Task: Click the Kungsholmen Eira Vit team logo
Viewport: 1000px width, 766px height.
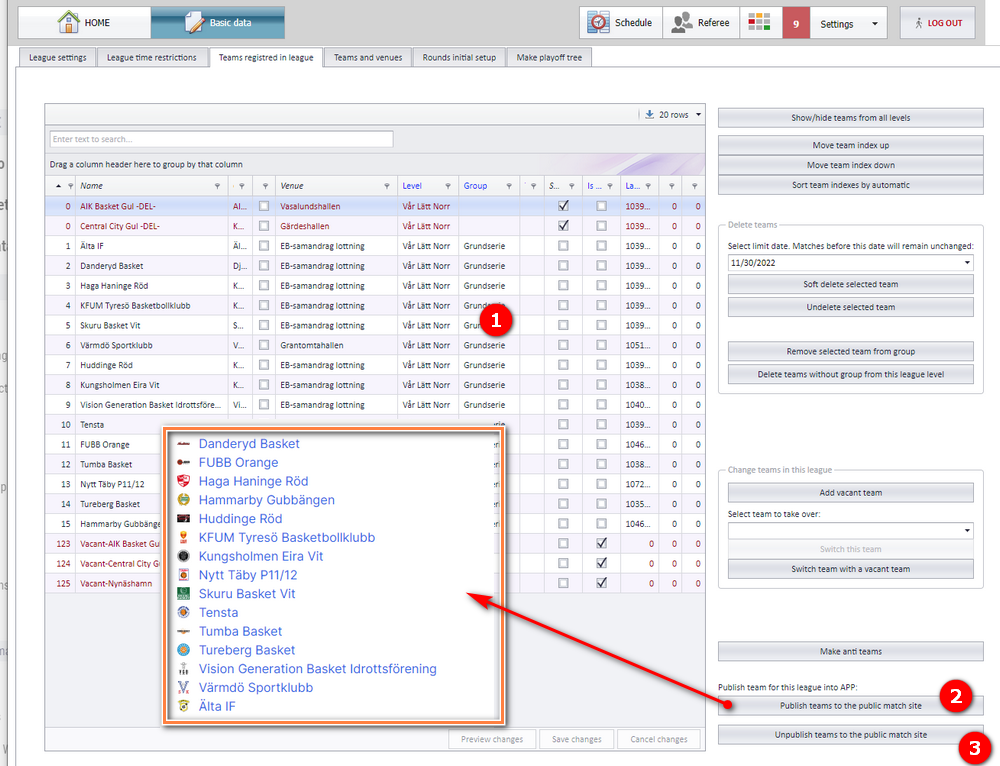Action: (x=184, y=556)
